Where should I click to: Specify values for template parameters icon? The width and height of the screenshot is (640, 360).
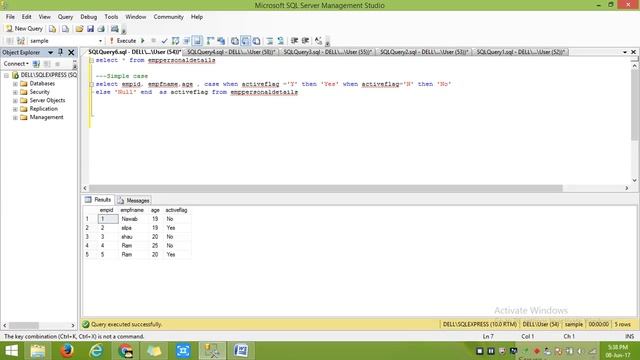(318, 41)
